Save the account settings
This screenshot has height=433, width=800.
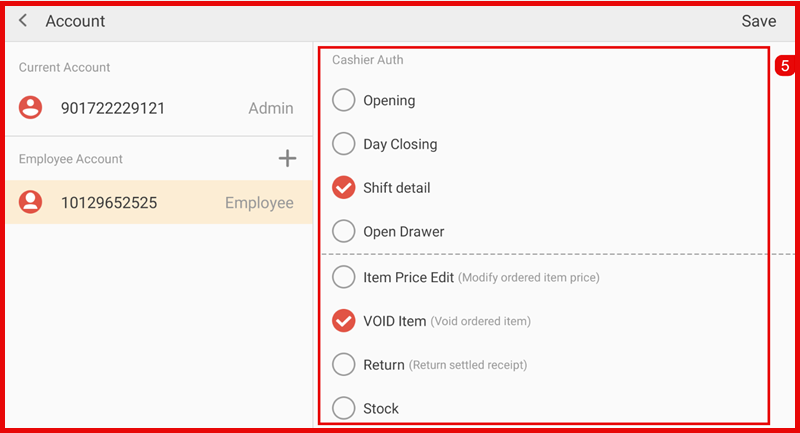pos(758,21)
